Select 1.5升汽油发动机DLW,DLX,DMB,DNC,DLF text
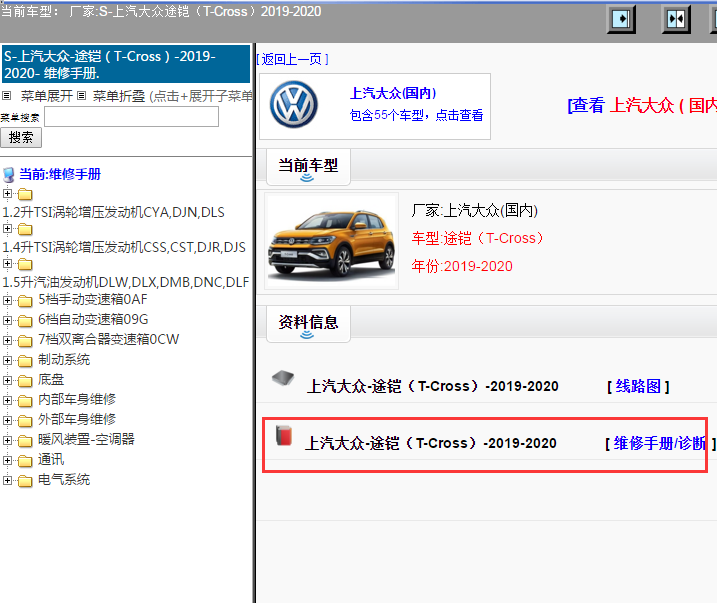 point(126,283)
